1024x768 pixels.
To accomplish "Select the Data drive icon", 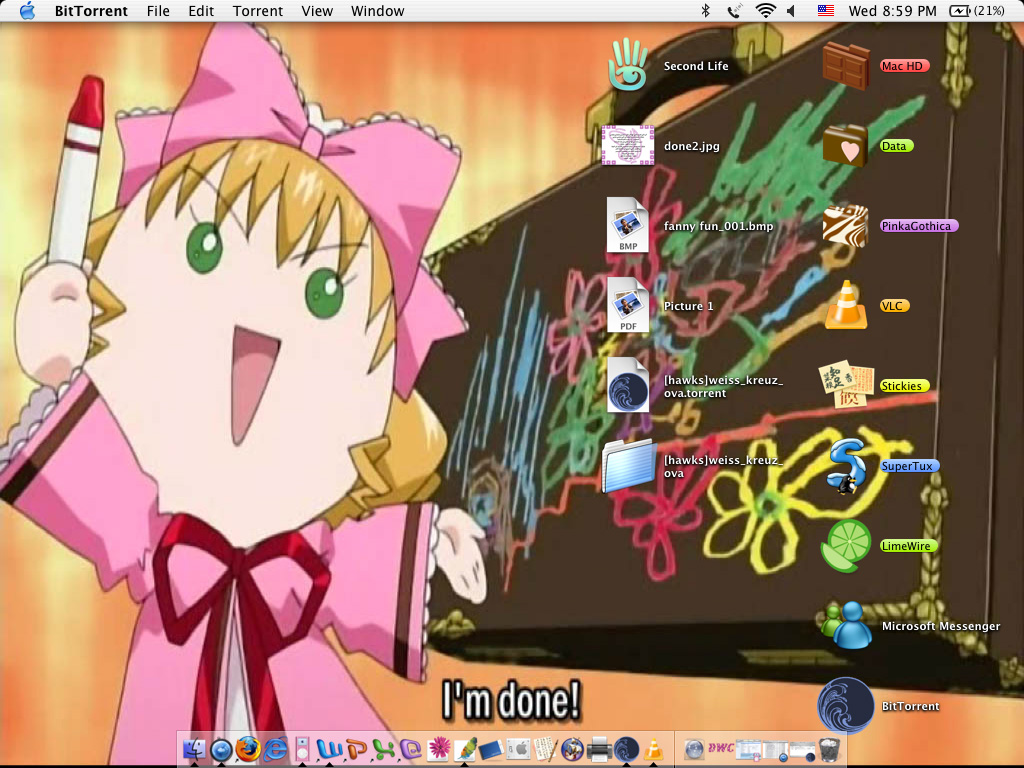I will [x=846, y=146].
